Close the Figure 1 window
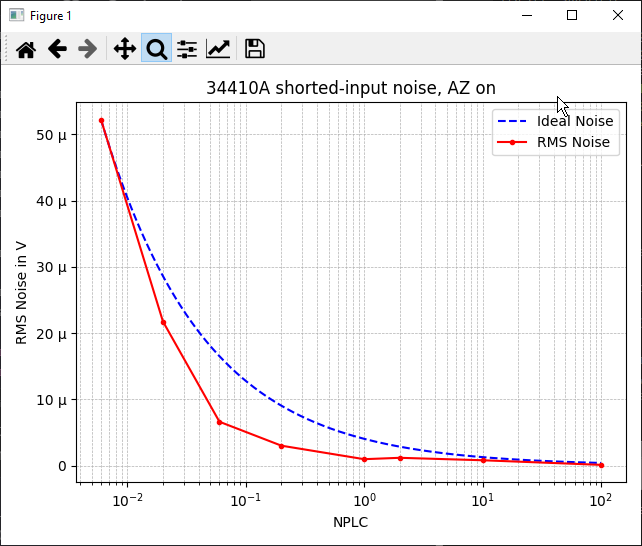Image resolution: width=642 pixels, height=546 pixels. pyautogui.click(x=618, y=16)
